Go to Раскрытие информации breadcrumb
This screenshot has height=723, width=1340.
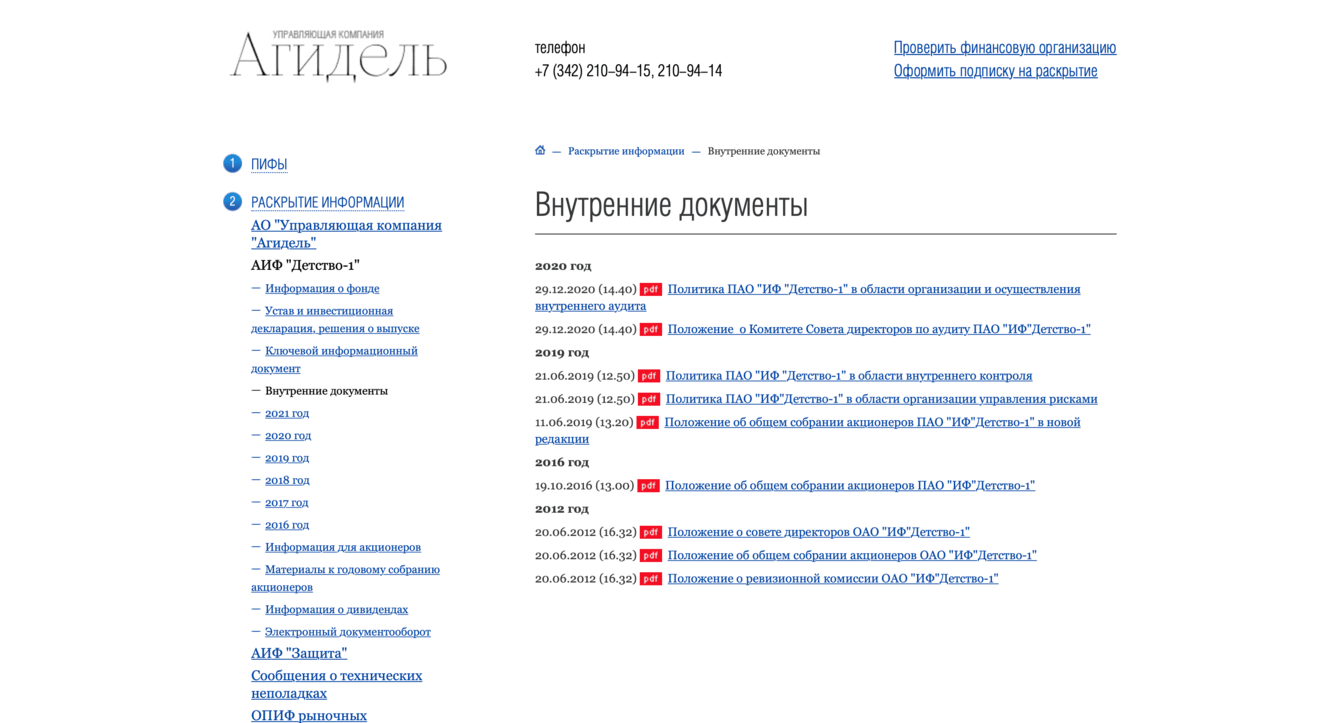coord(626,151)
